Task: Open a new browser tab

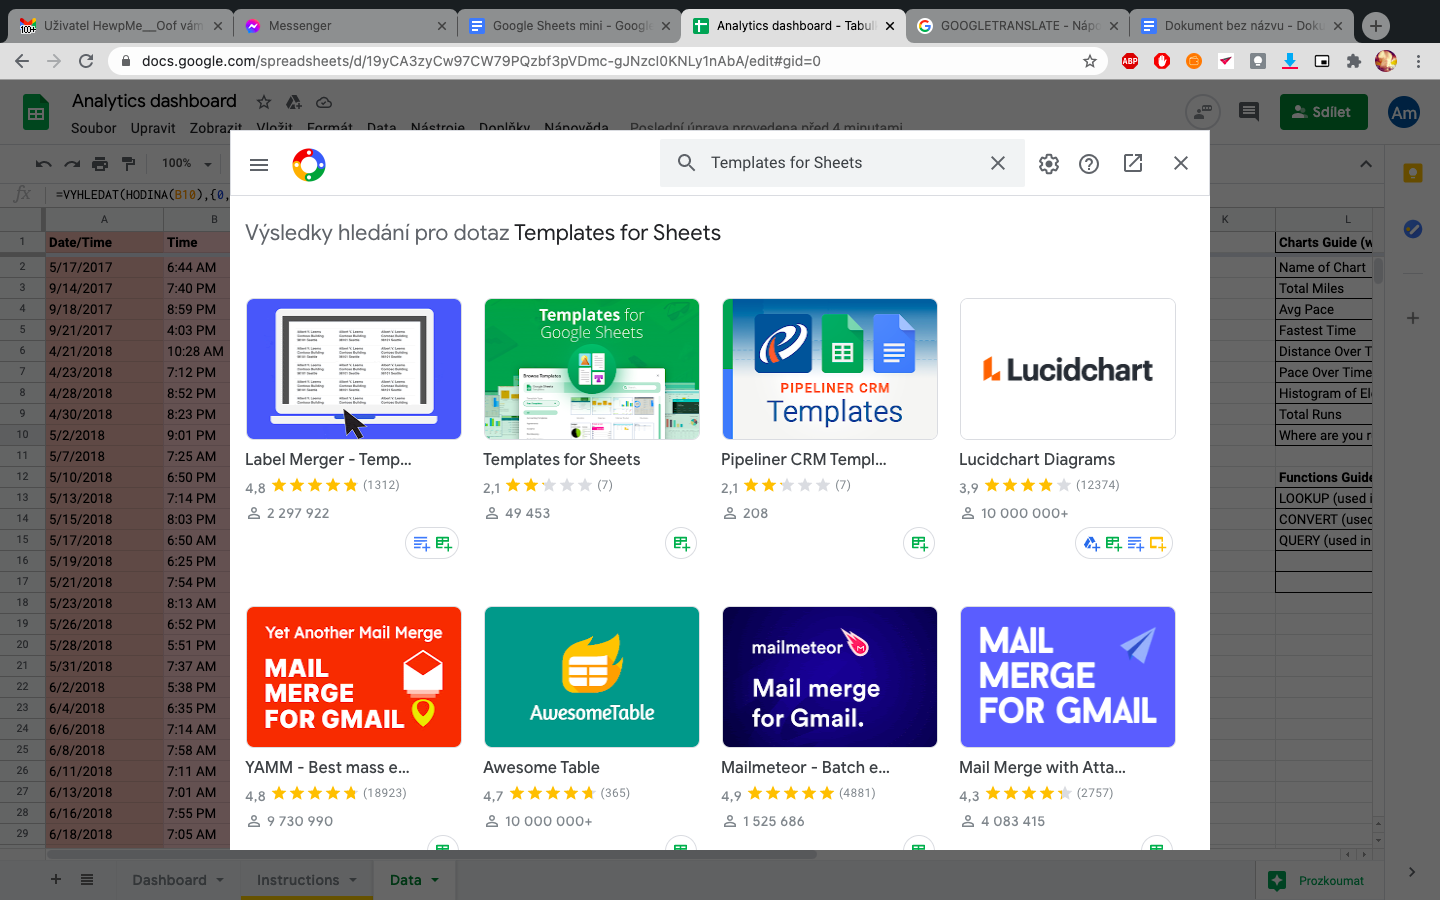Action: coord(1376,26)
